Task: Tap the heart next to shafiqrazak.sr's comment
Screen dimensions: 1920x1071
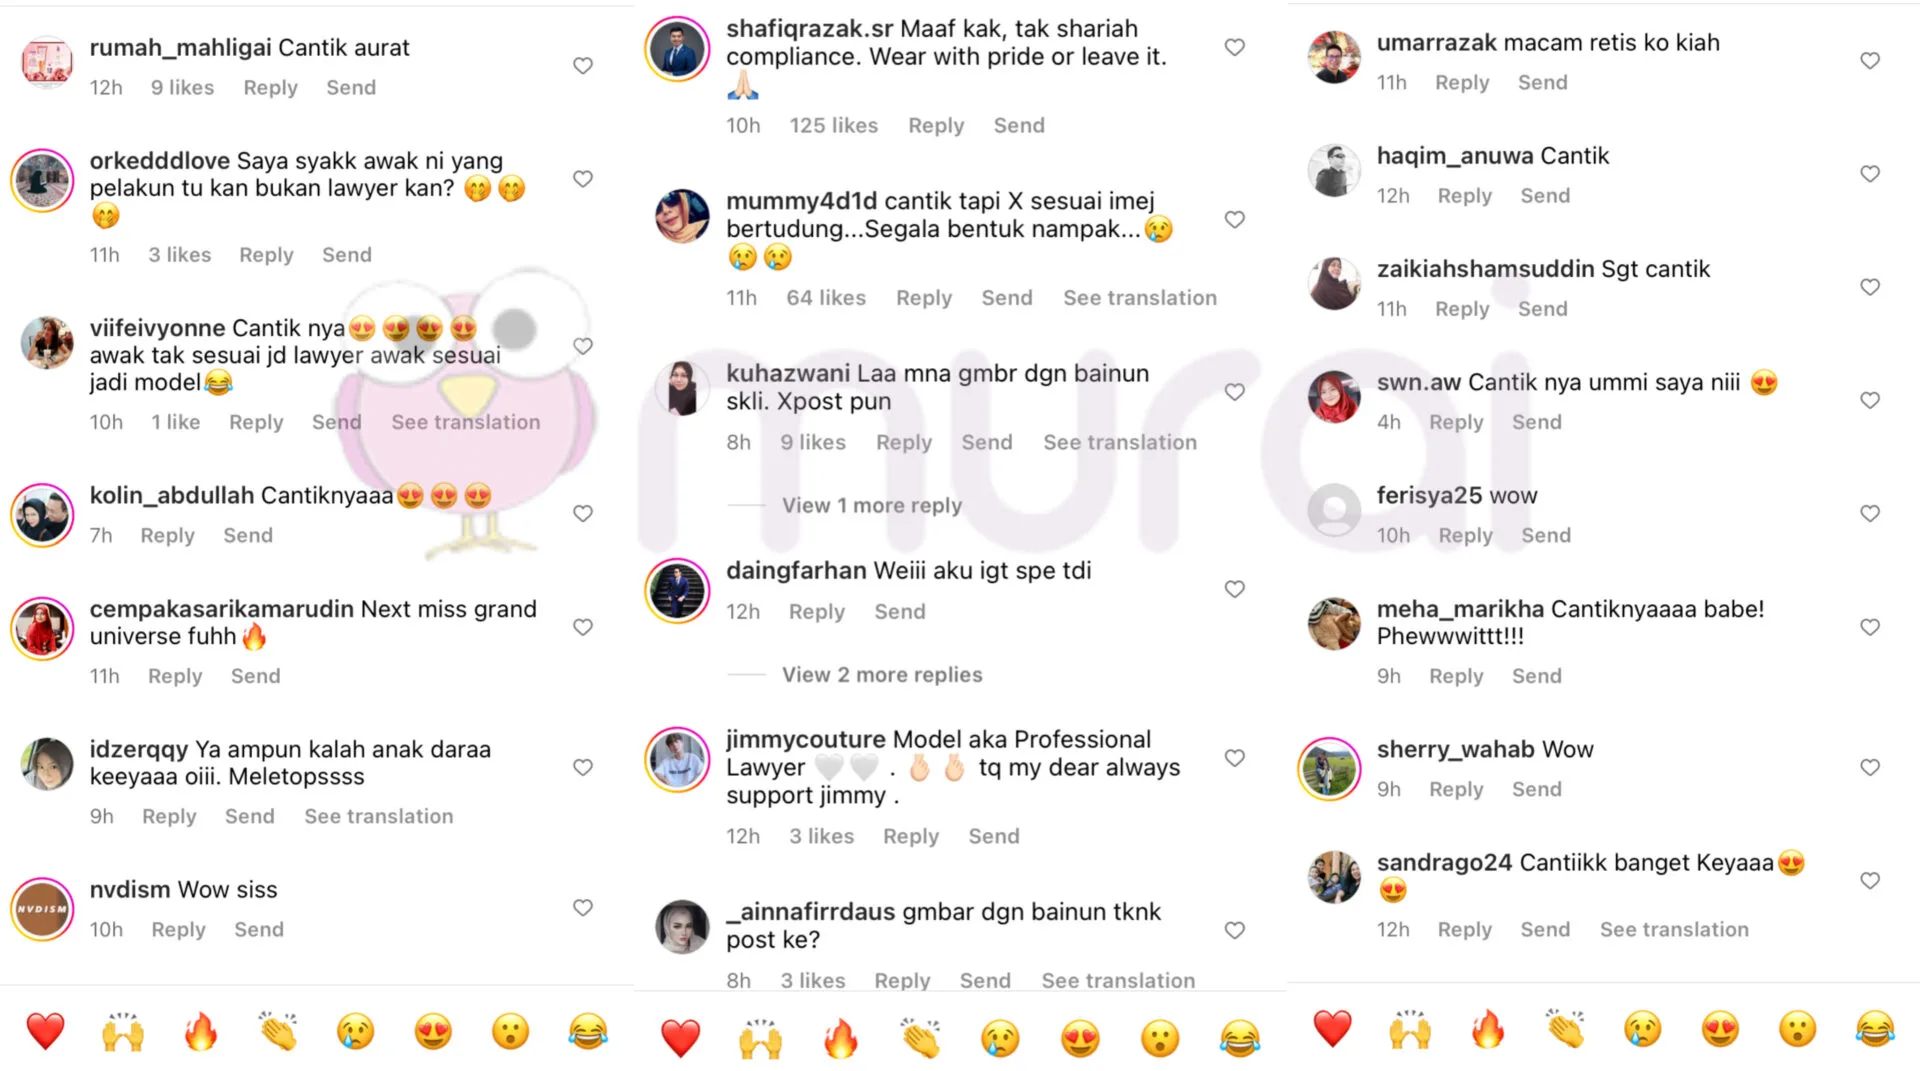Action: tap(1235, 47)
